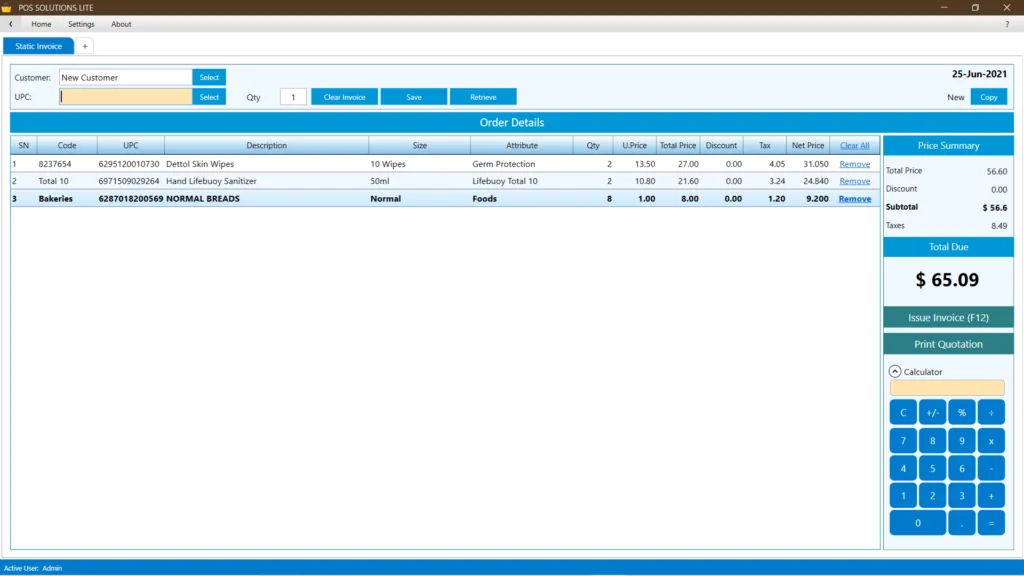Viewport: 1024px width, 576px height.
Task: Open help via the question mark icon
Action: (x=1006, y=23)
